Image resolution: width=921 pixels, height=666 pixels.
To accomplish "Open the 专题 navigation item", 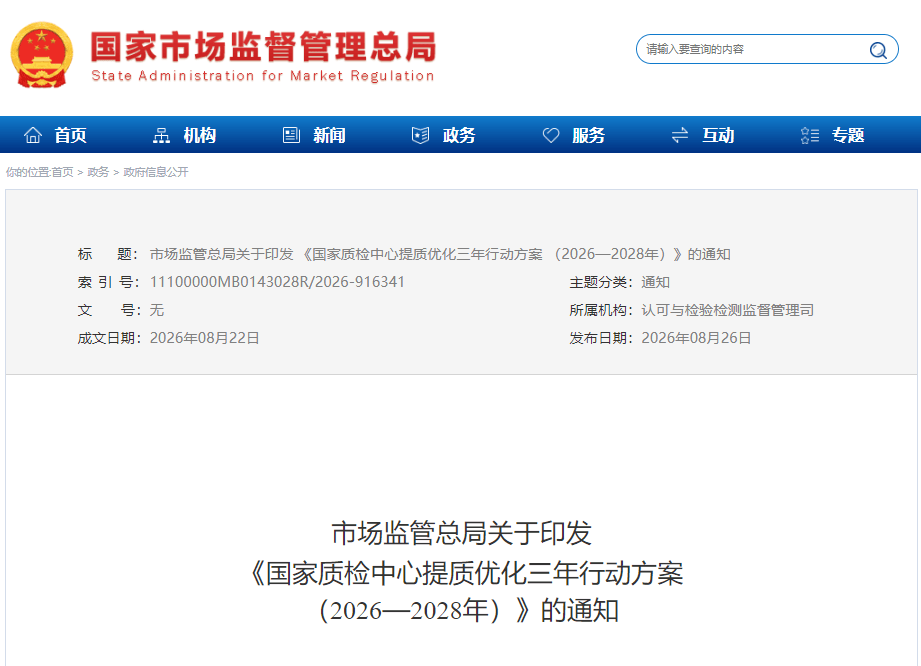I will tap(848, 135).
